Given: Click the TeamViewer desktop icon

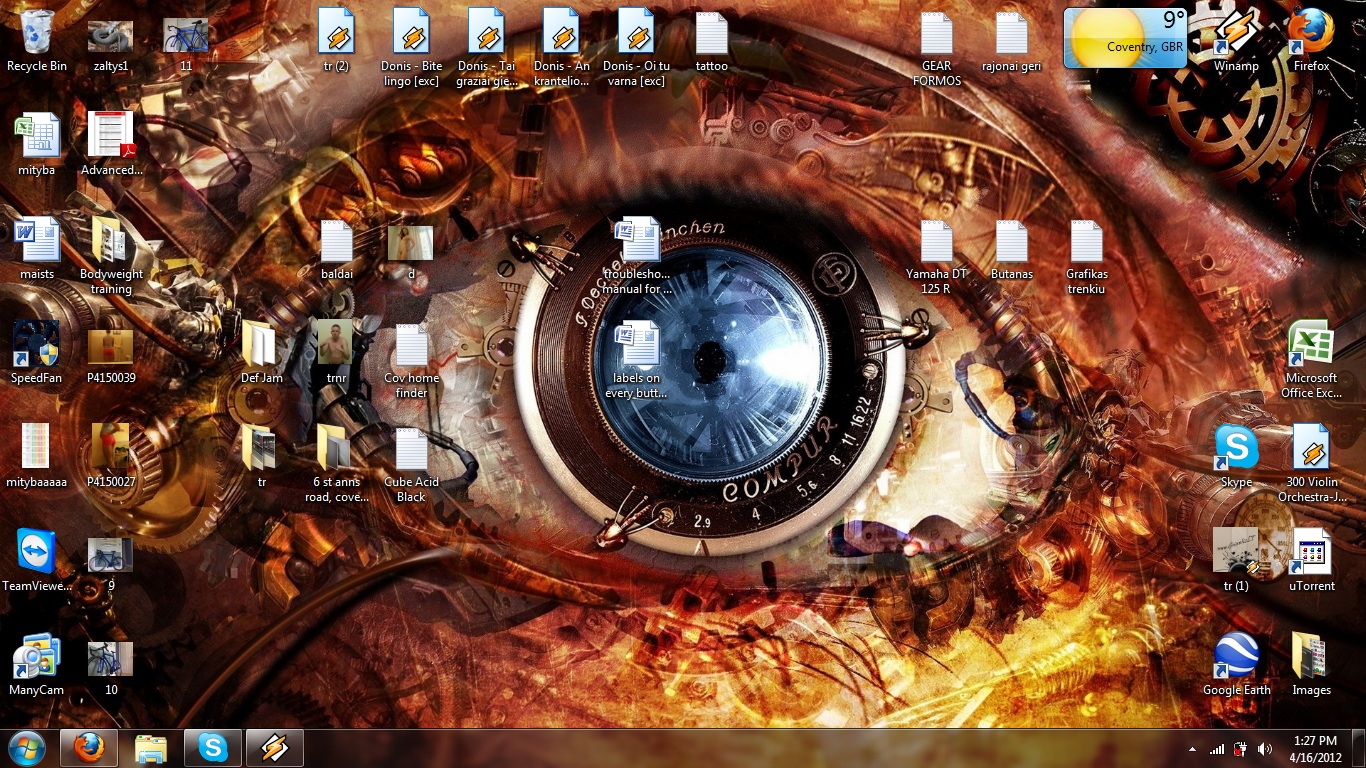Looking at the screenshot, I should tap(37, 561).
